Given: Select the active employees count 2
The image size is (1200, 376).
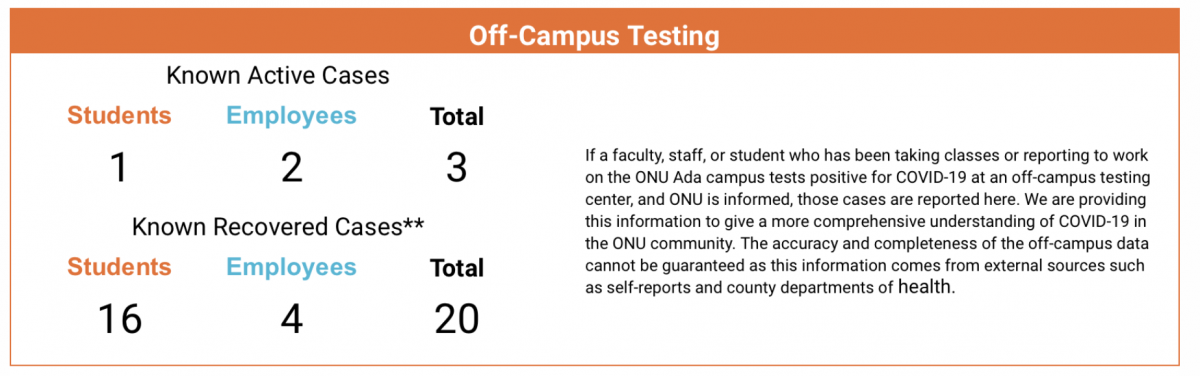Looking at the screenshot, I should click(291, 167).
